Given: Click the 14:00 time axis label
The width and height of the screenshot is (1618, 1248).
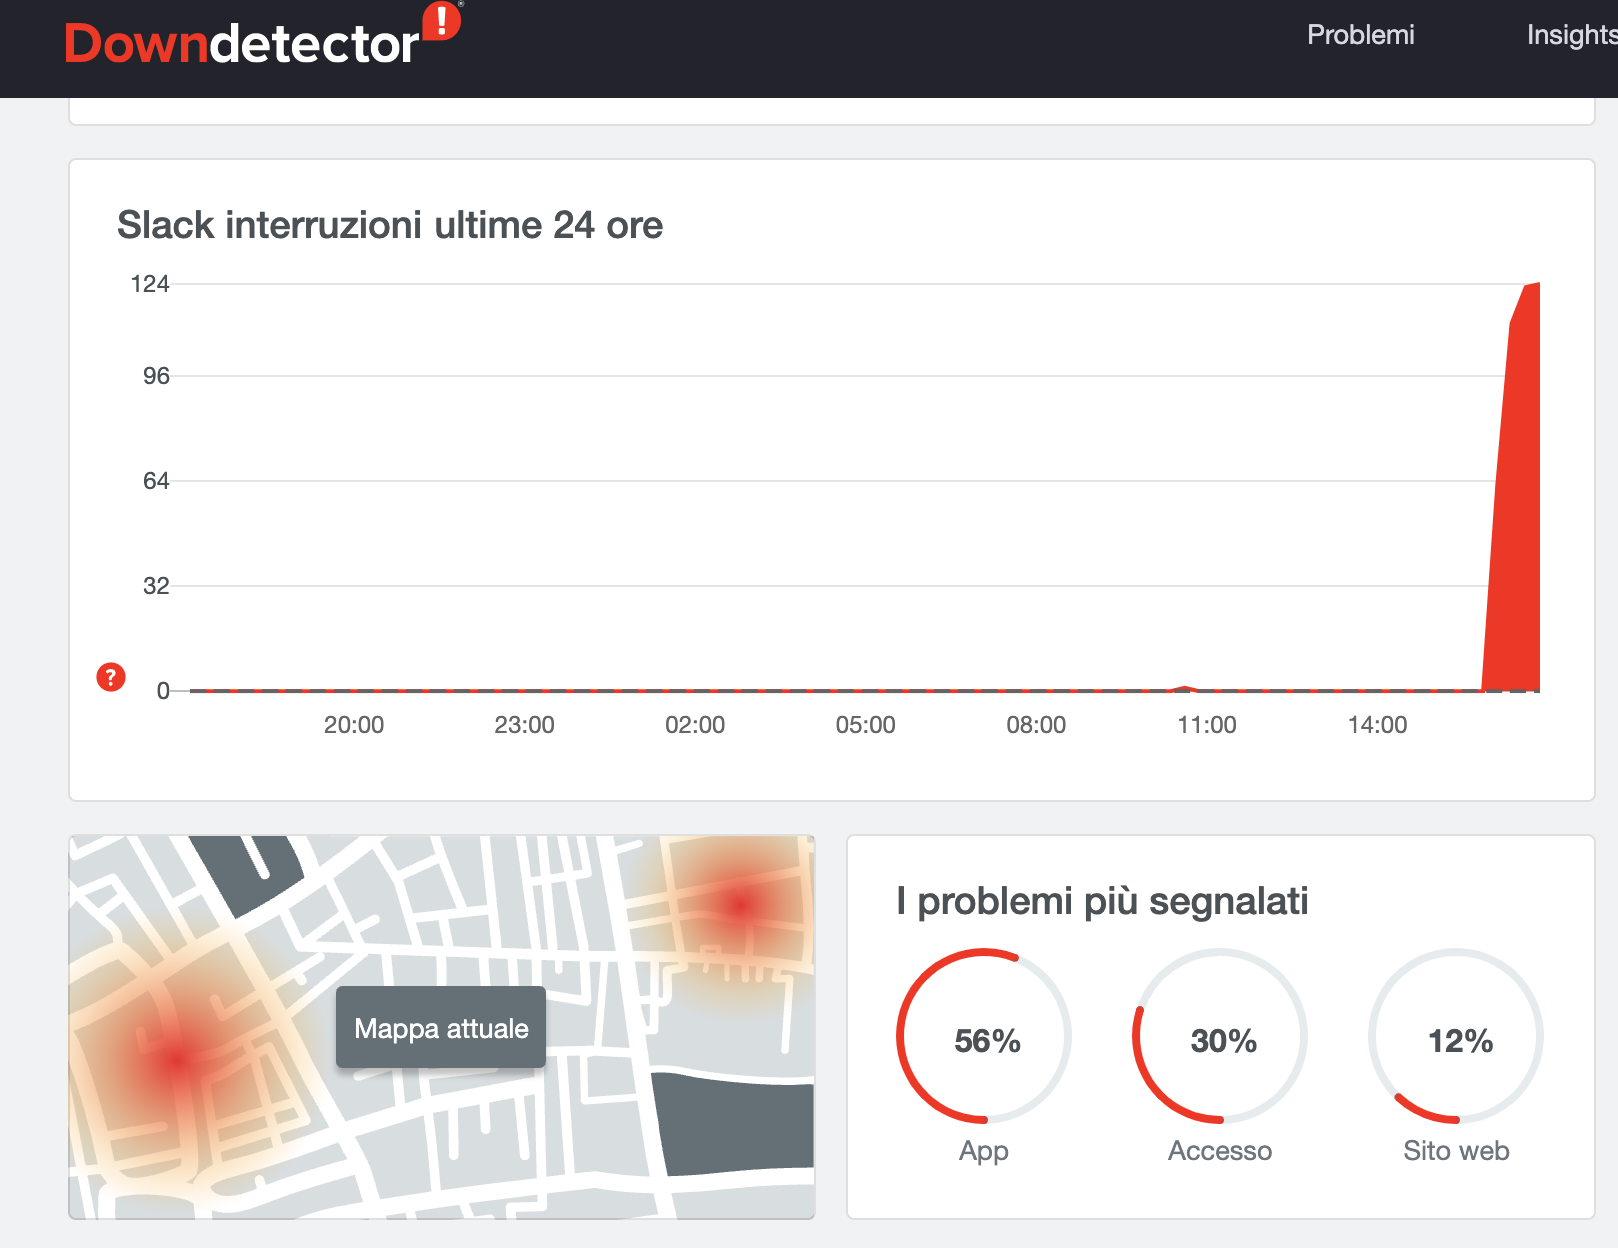Looking at the screenshot, I should (x=1378, y=725).
